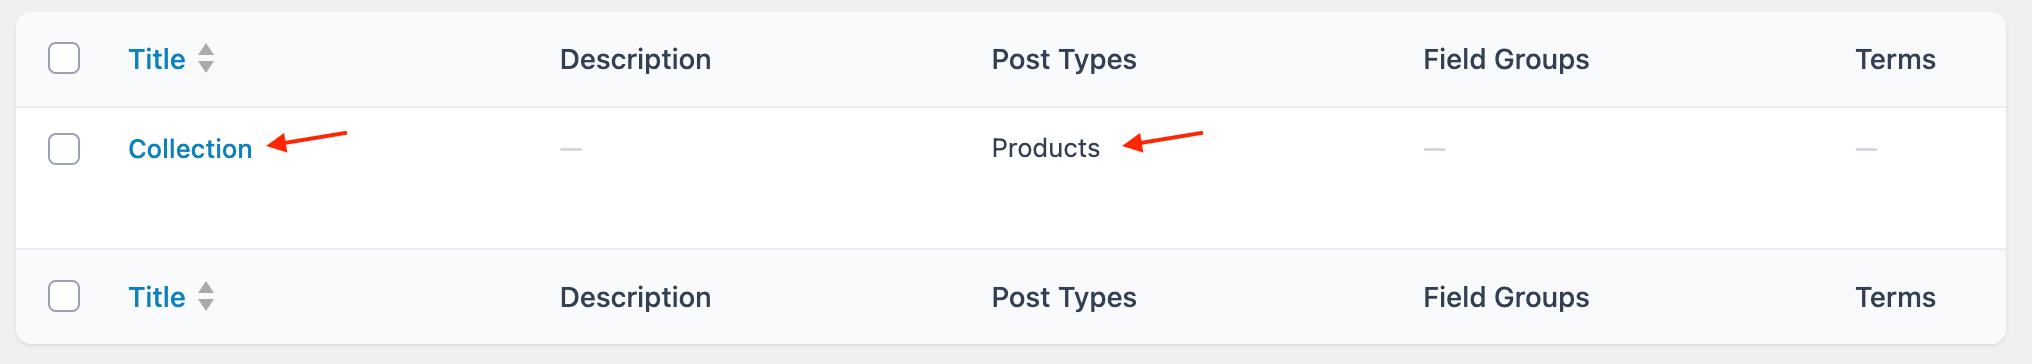
Task: Click the Description label in the footer row
Action: click(x=635, y=297)
